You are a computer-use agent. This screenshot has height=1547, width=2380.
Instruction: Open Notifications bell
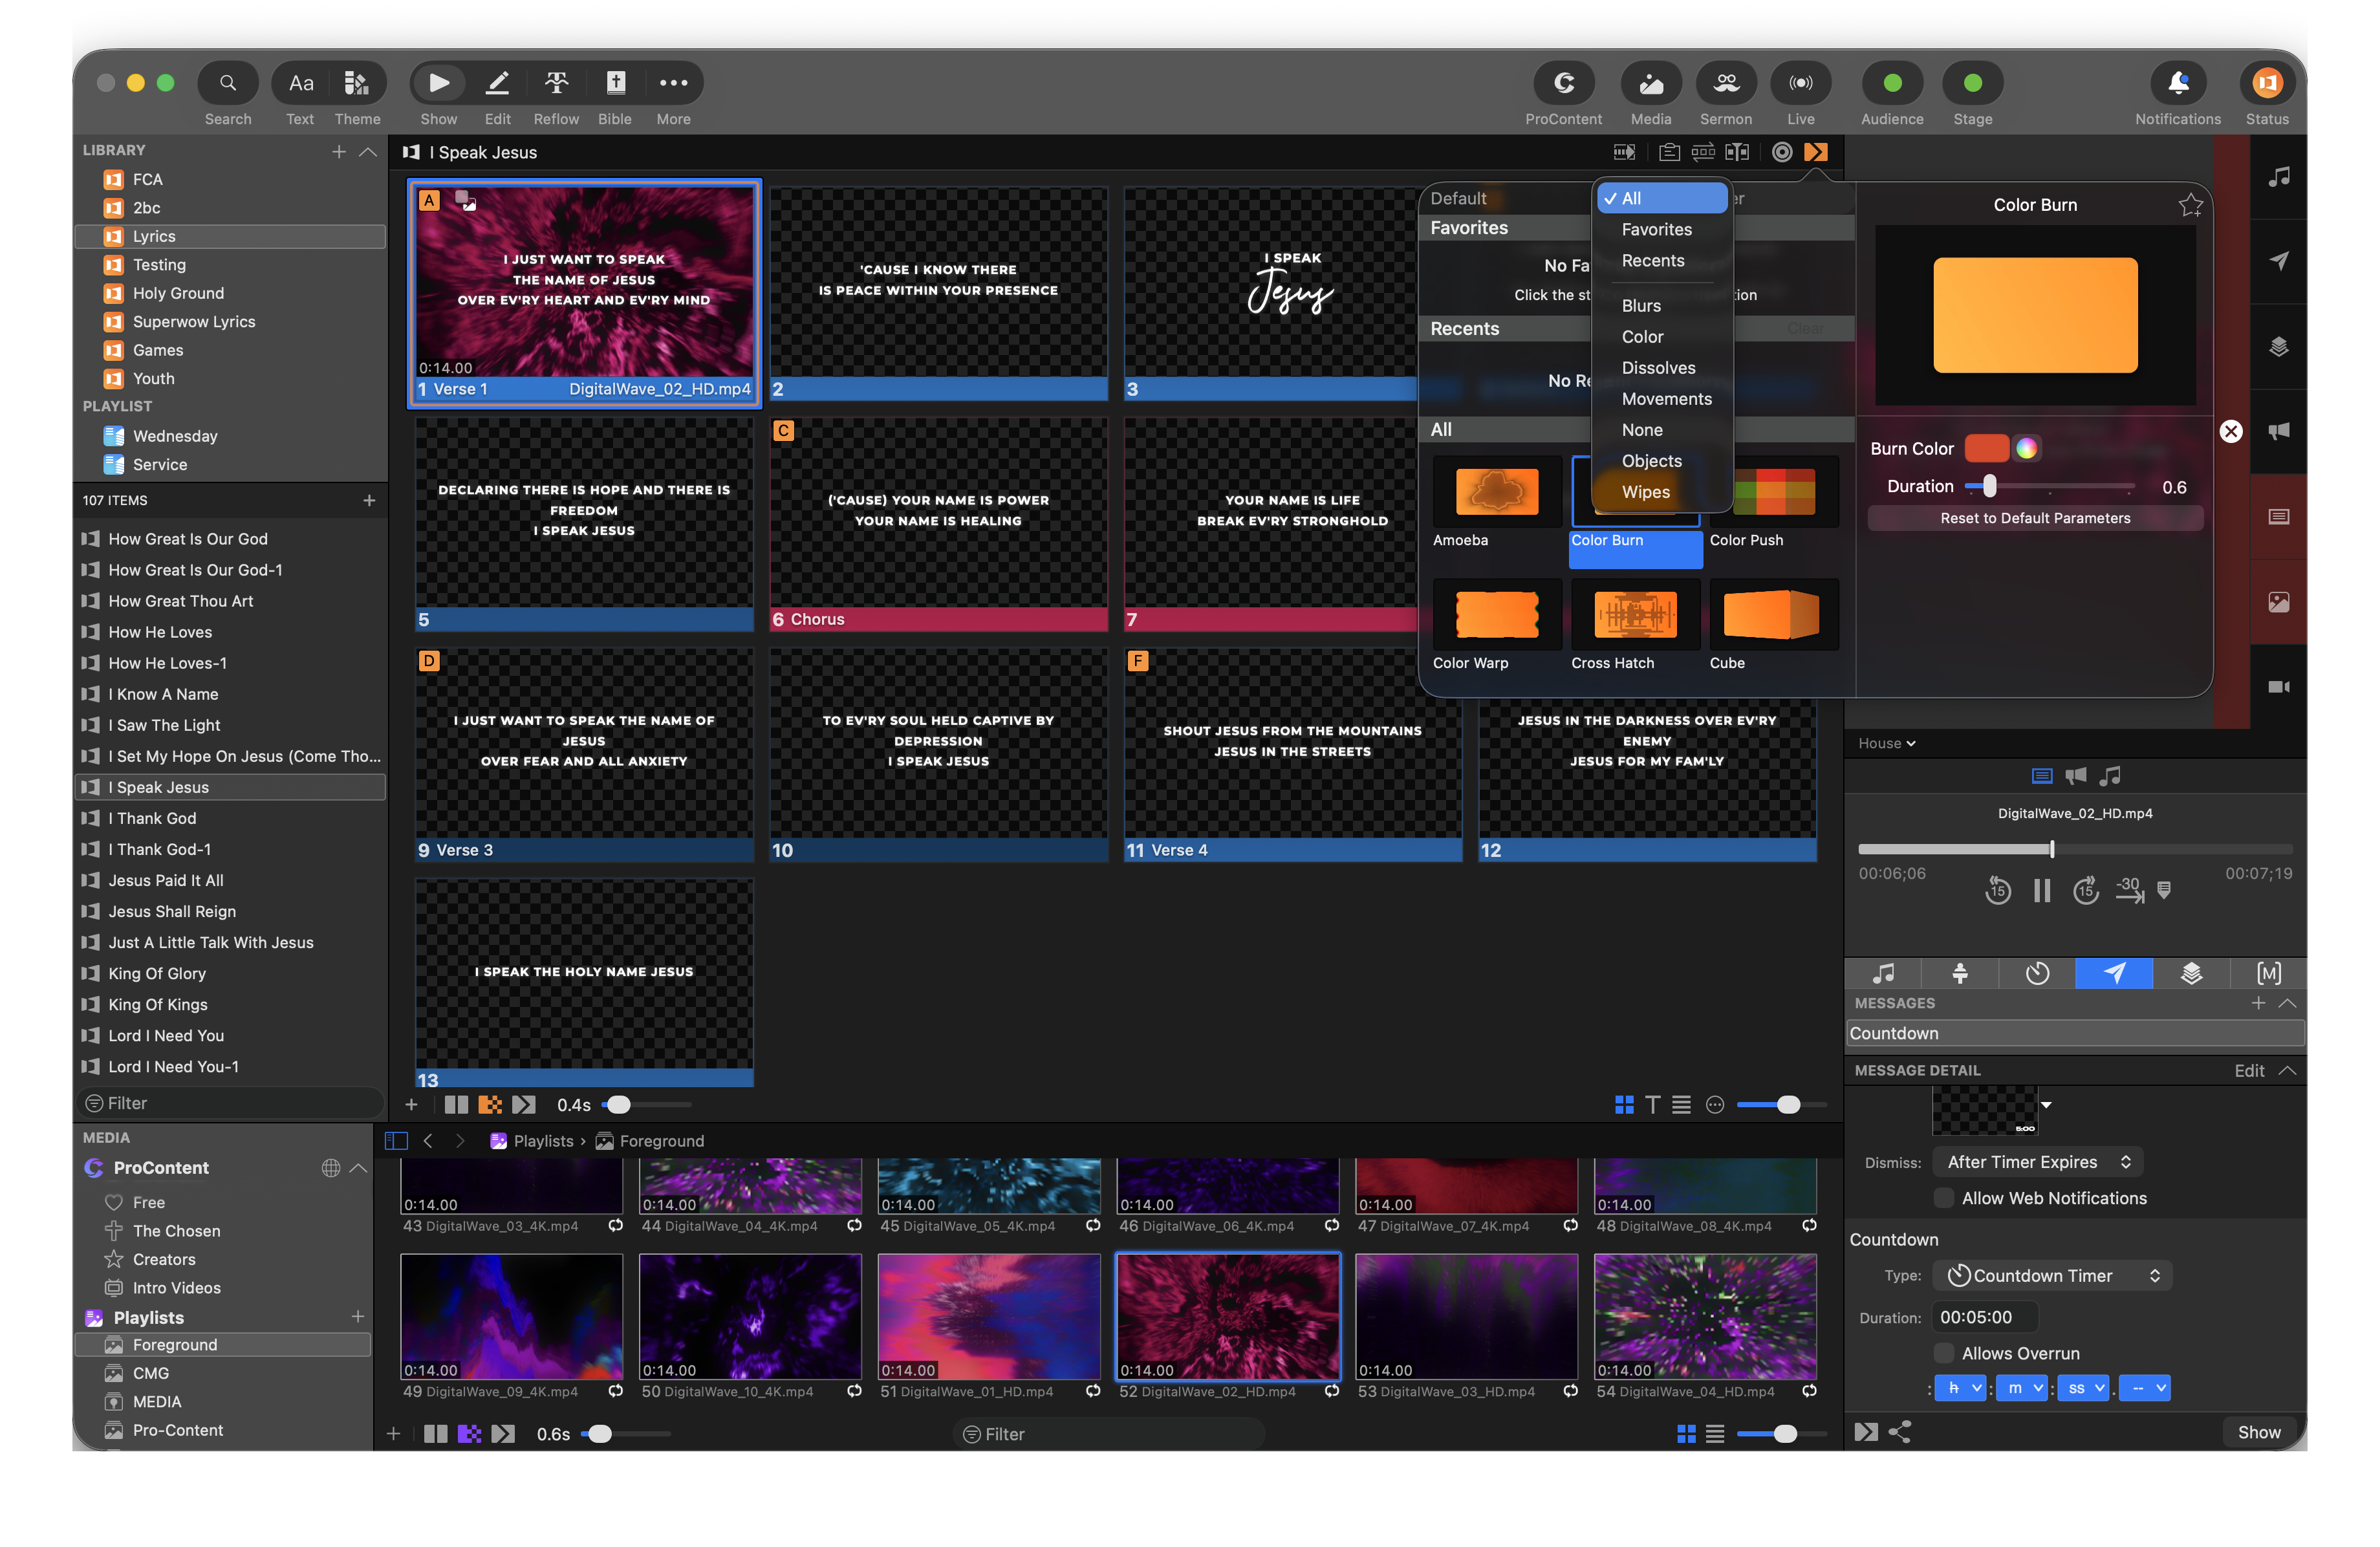[x=2178, y=84]
